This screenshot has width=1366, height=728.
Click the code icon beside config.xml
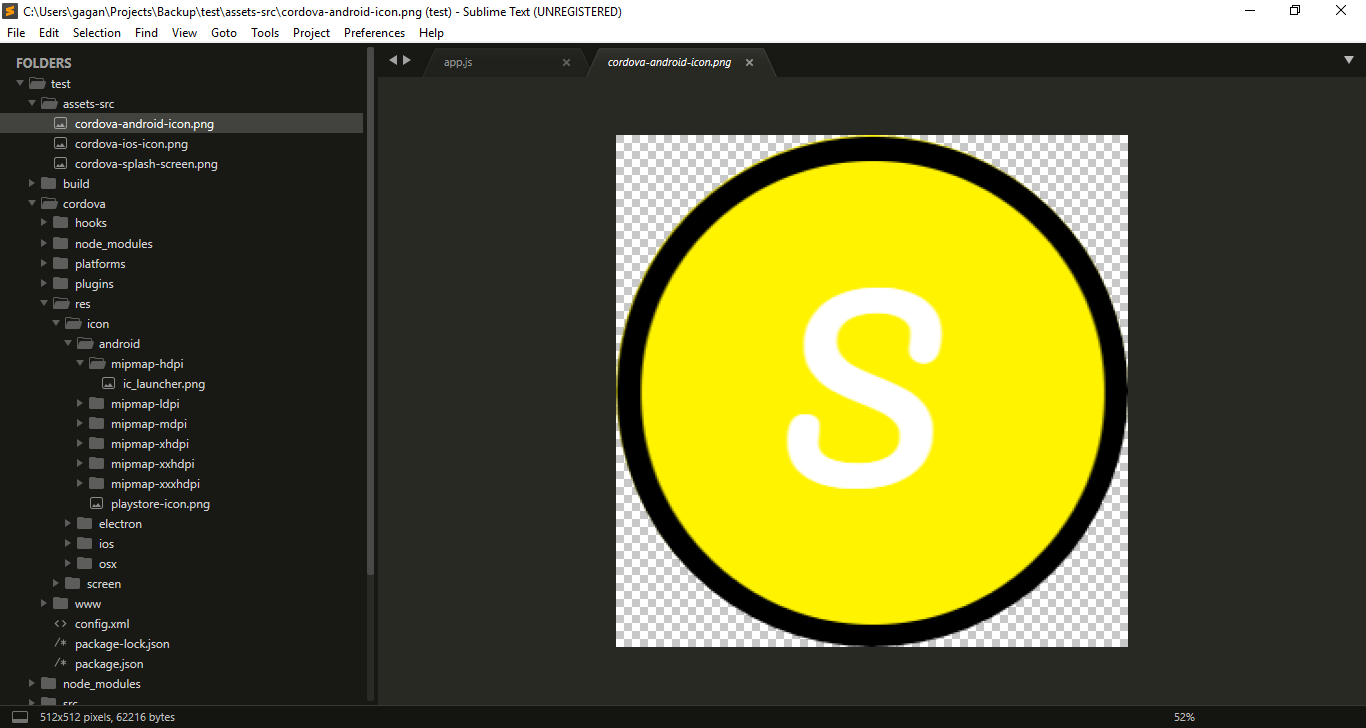[61, 624]
